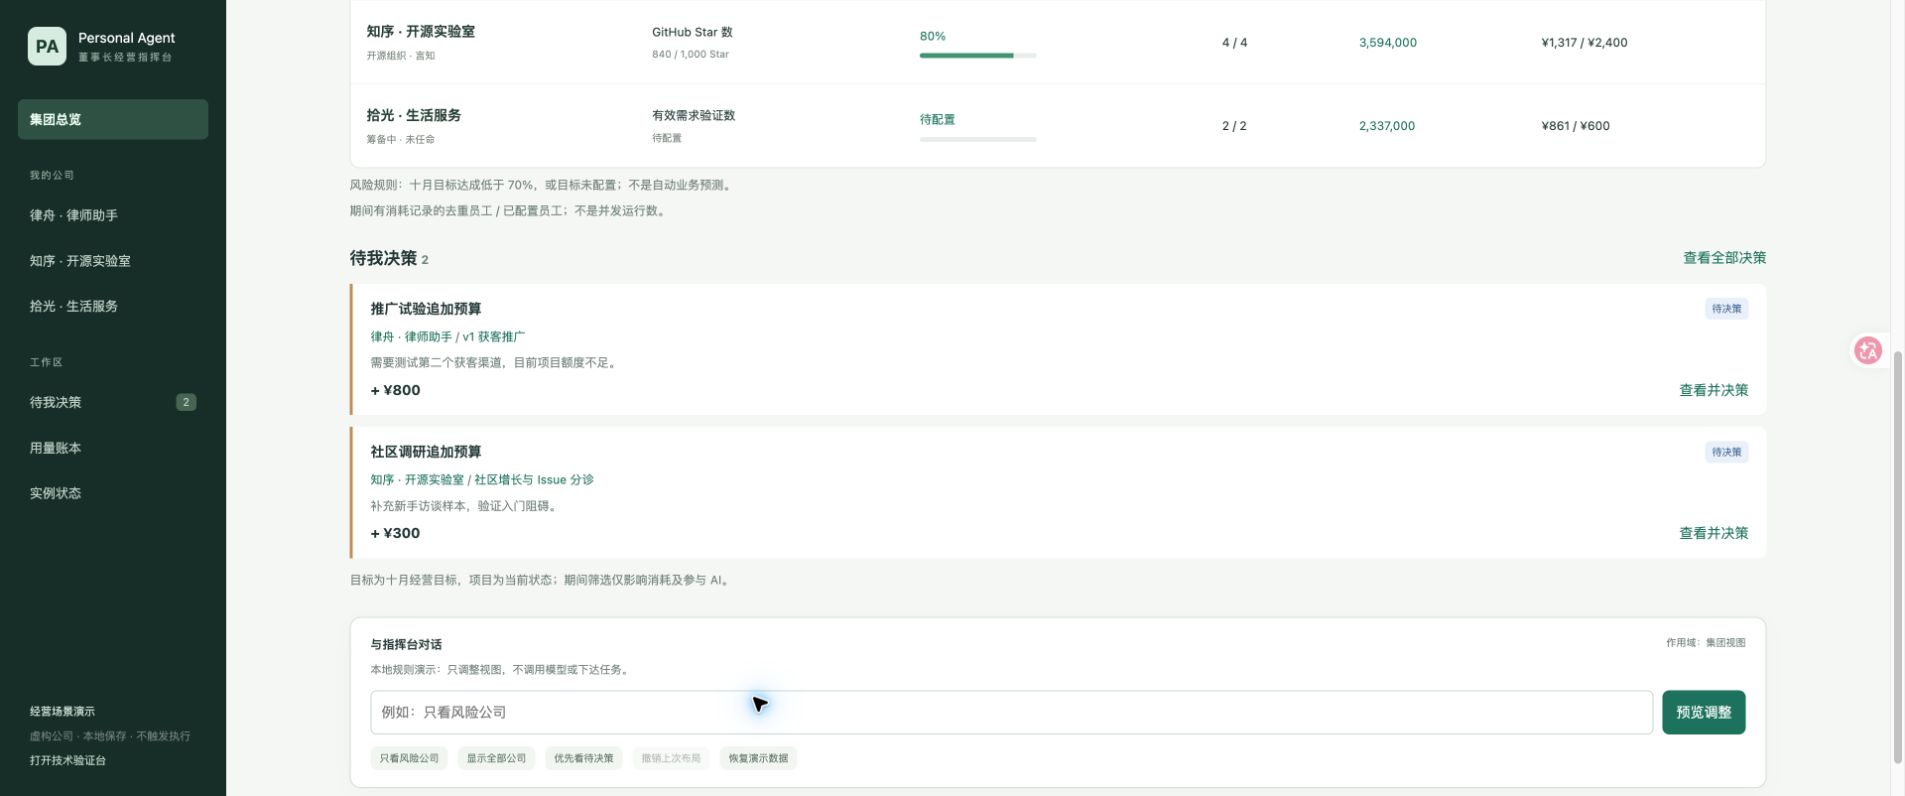The image size is (1905, 796).
Task: Click 查看全部决策 link
Action: [1724, 258]
